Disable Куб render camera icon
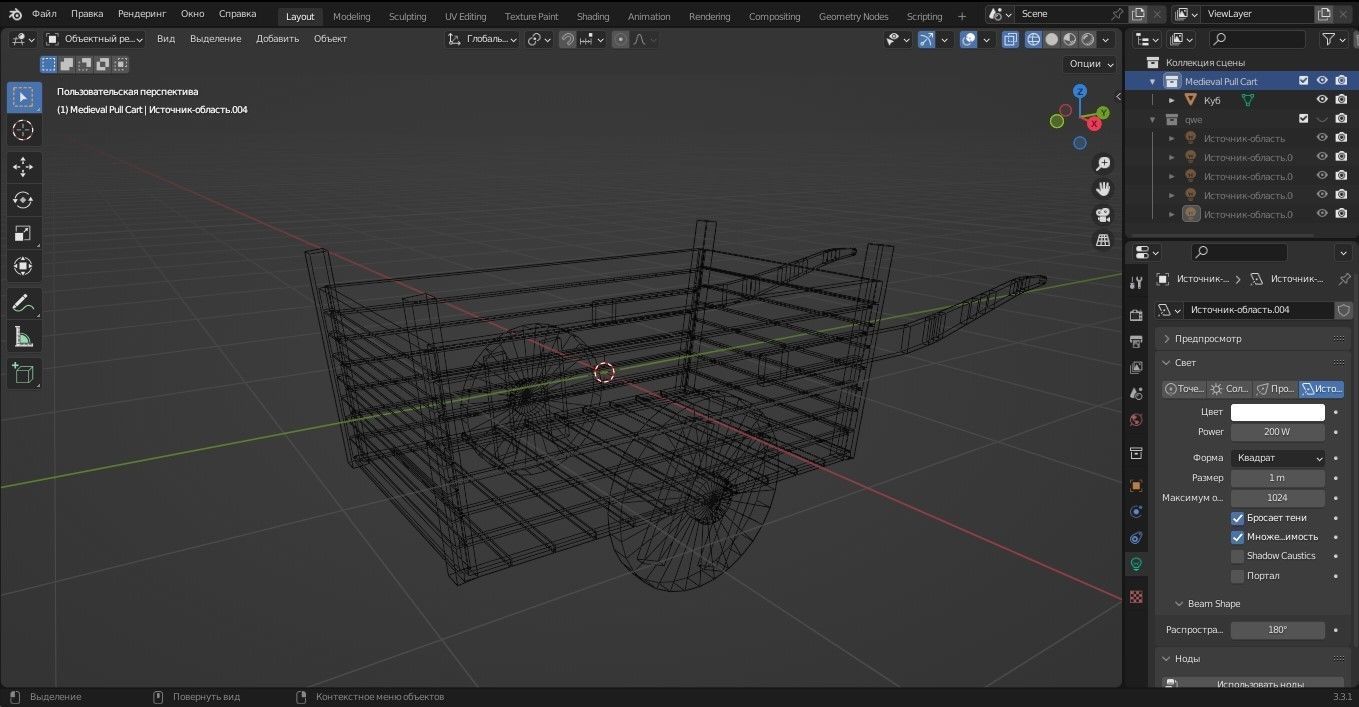 coord(1342,100)
